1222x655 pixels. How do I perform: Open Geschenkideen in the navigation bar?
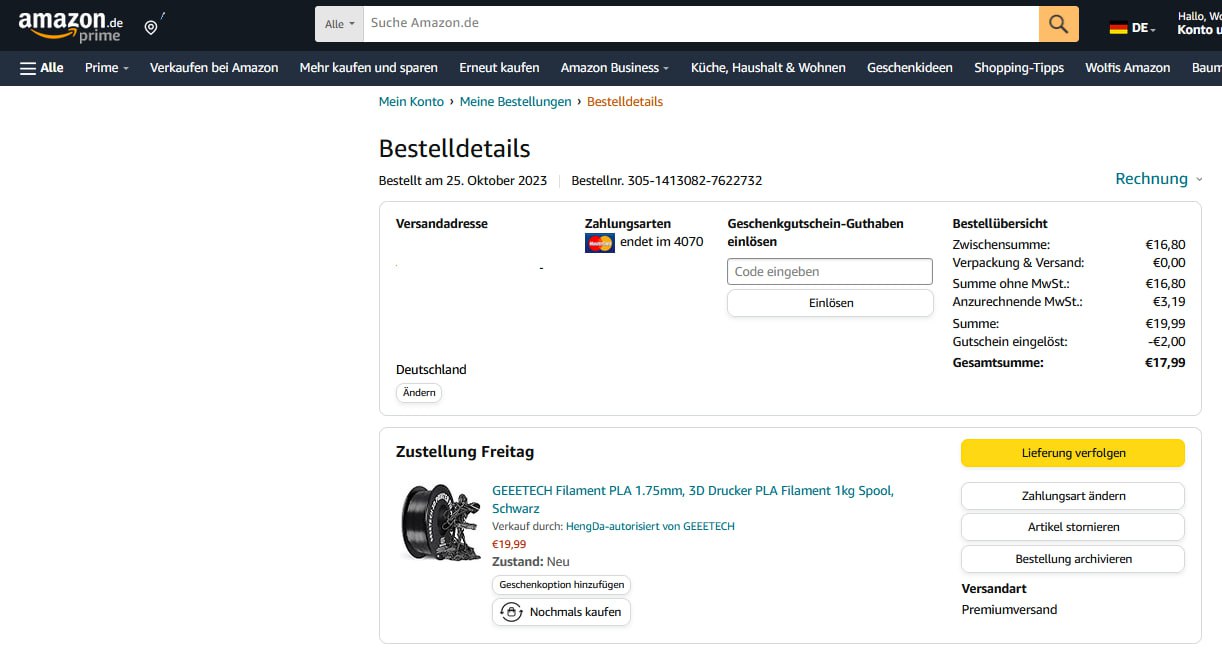(910, 68)
